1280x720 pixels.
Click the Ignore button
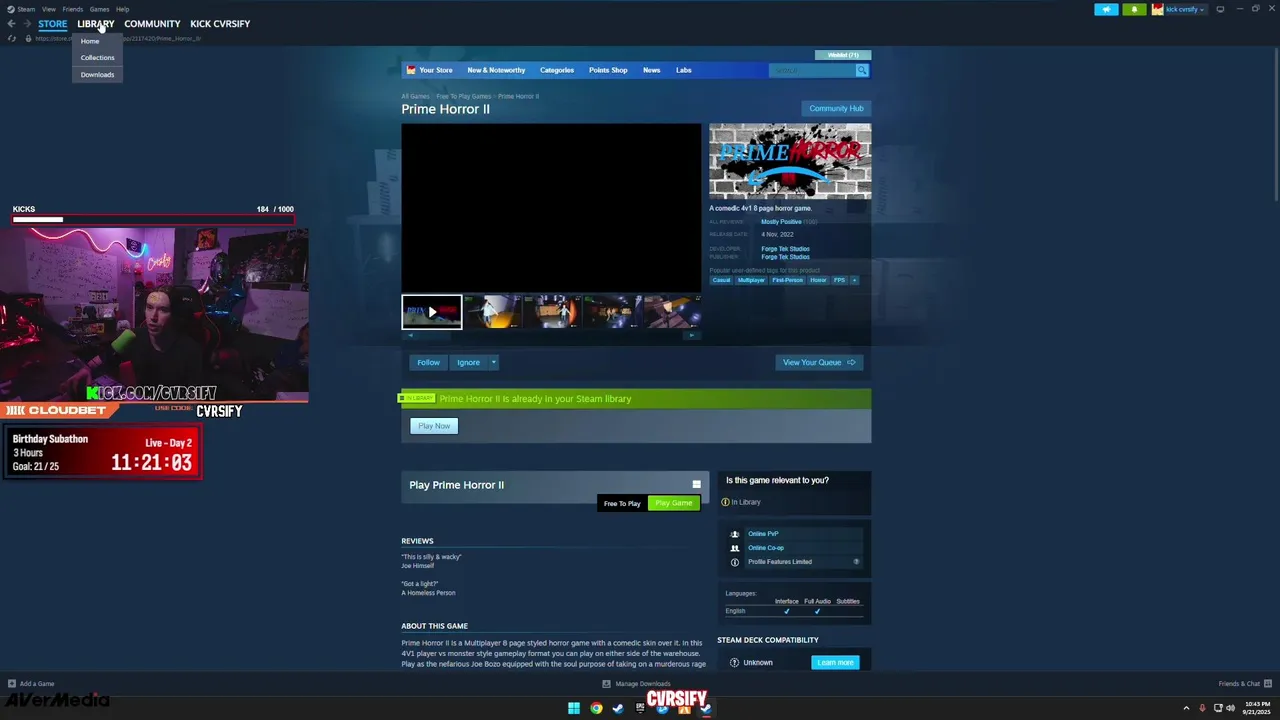coord(468,362)
